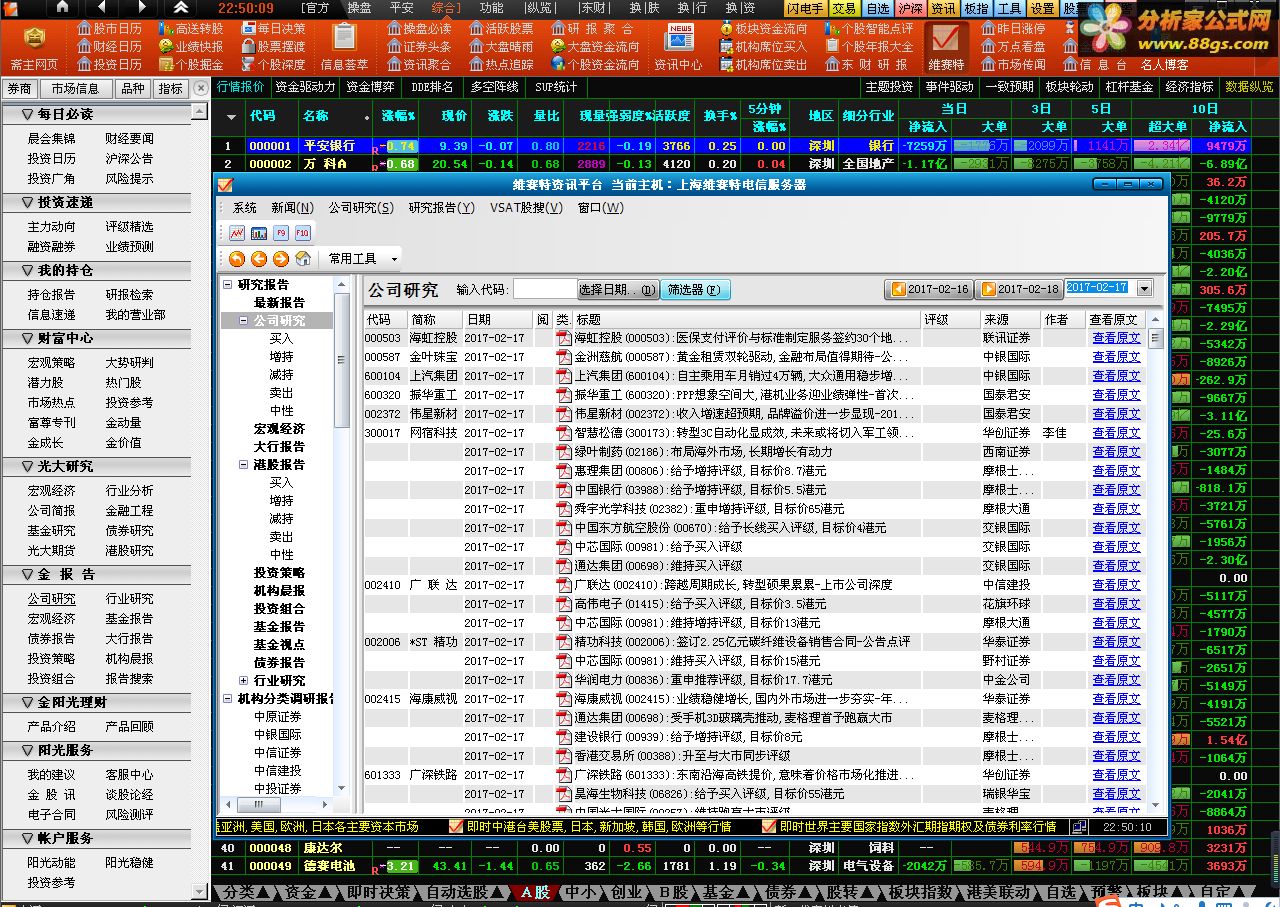1280x907 pixels.
Task: Click the F9 toolbar icon
Action: (281, 233)
